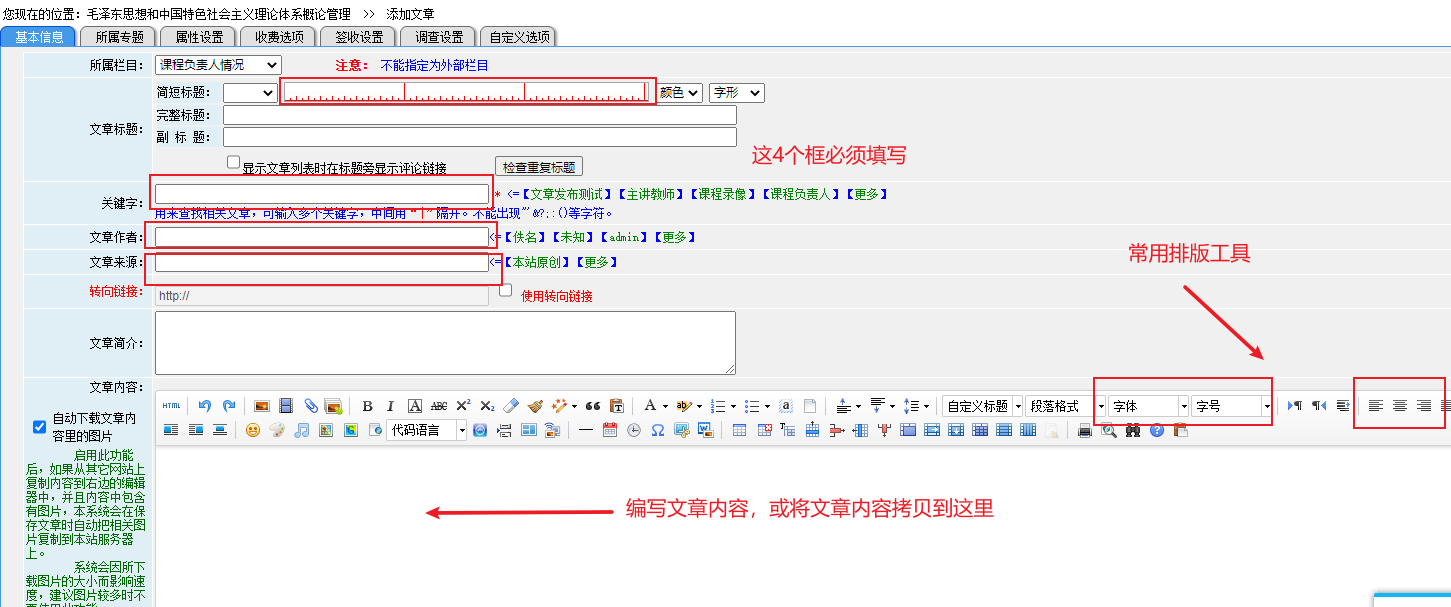The height and width of the screenshot is (607, 1451).
Task: Switch to the 属性设置 tab
Action: (198, 37)
